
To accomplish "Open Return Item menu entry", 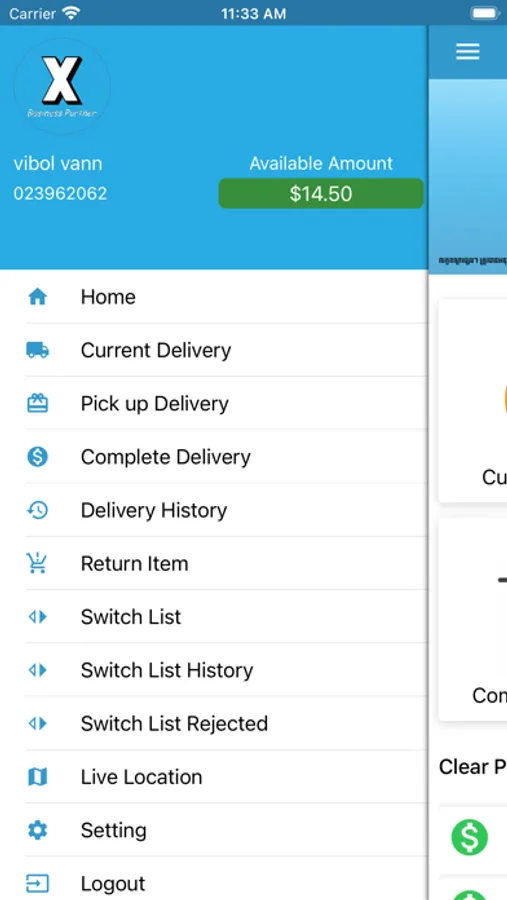I will point(134,564).
